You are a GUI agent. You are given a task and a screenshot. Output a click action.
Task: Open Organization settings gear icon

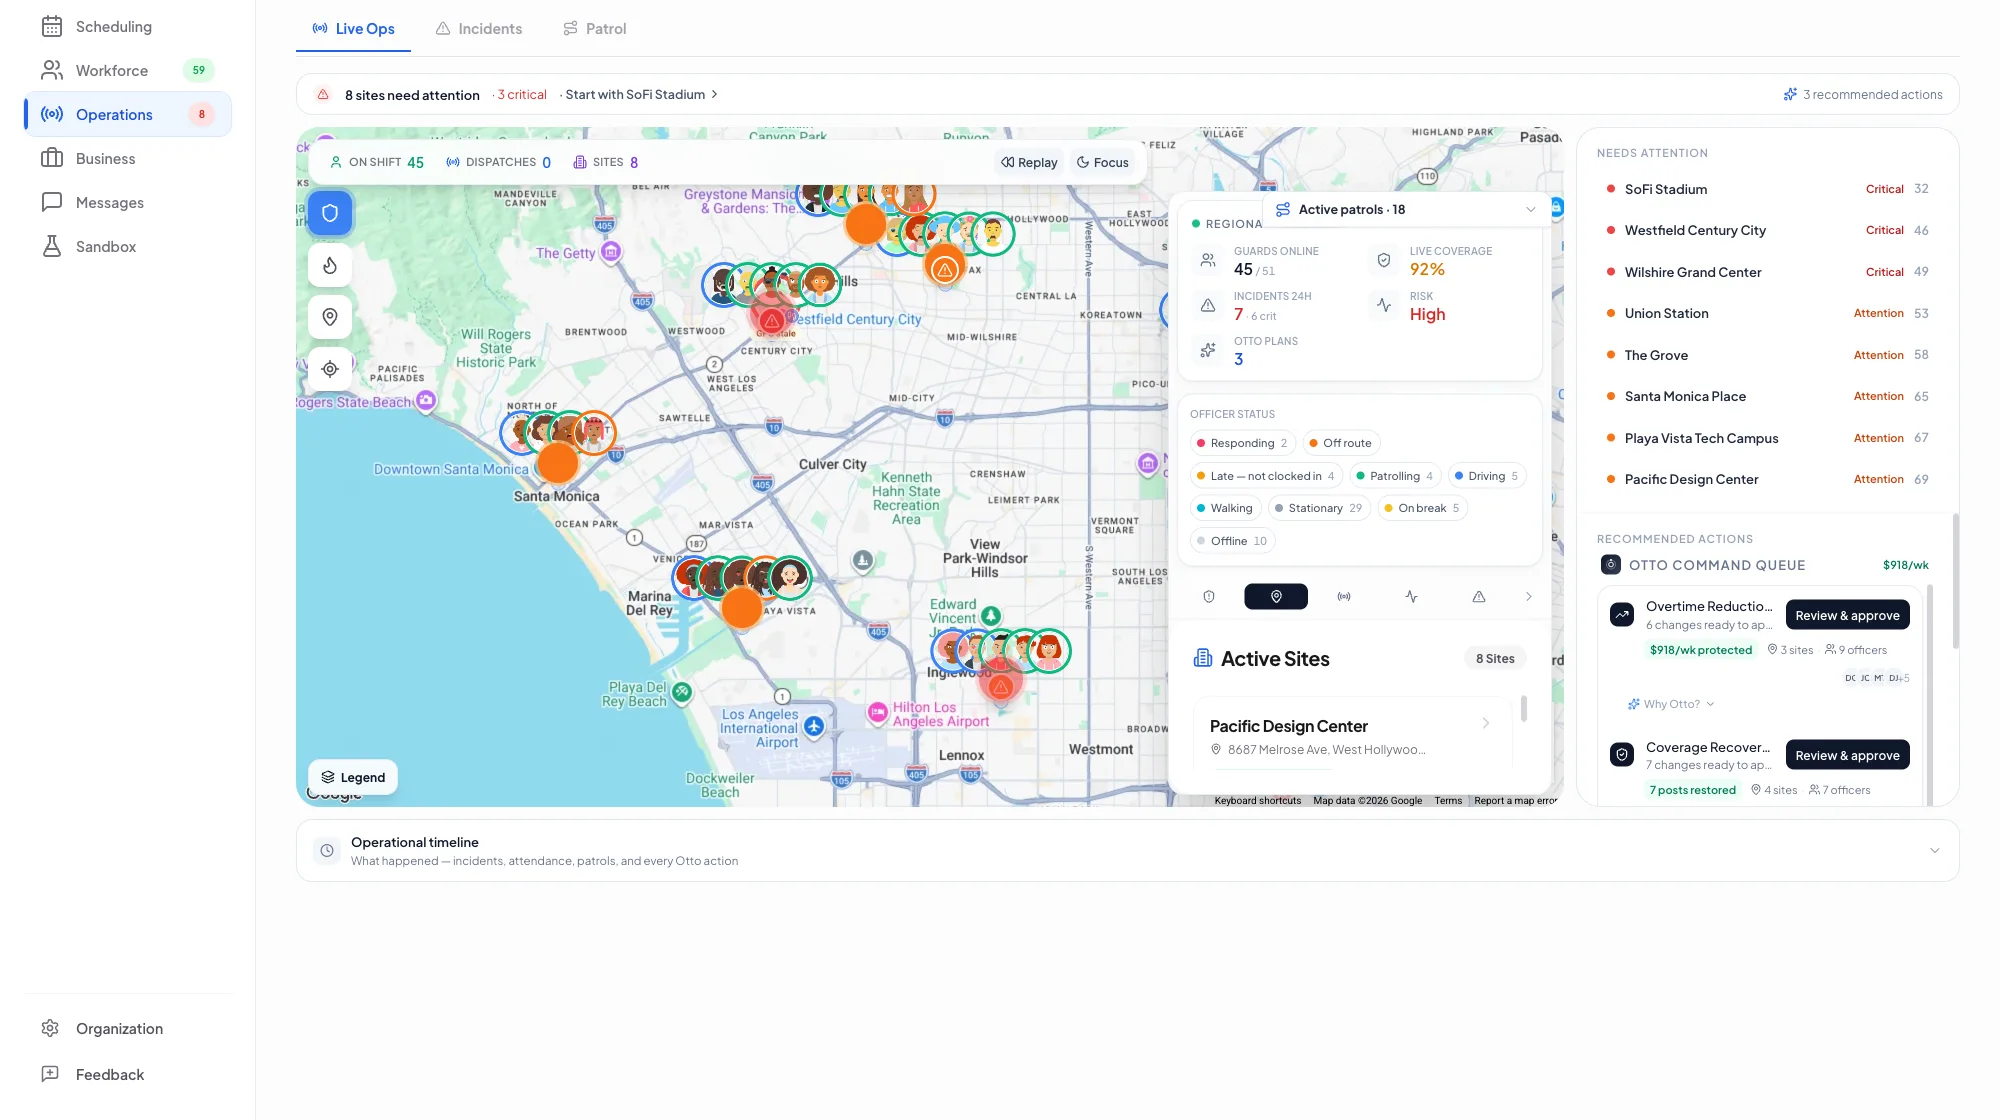click(x=50, y=1029)
